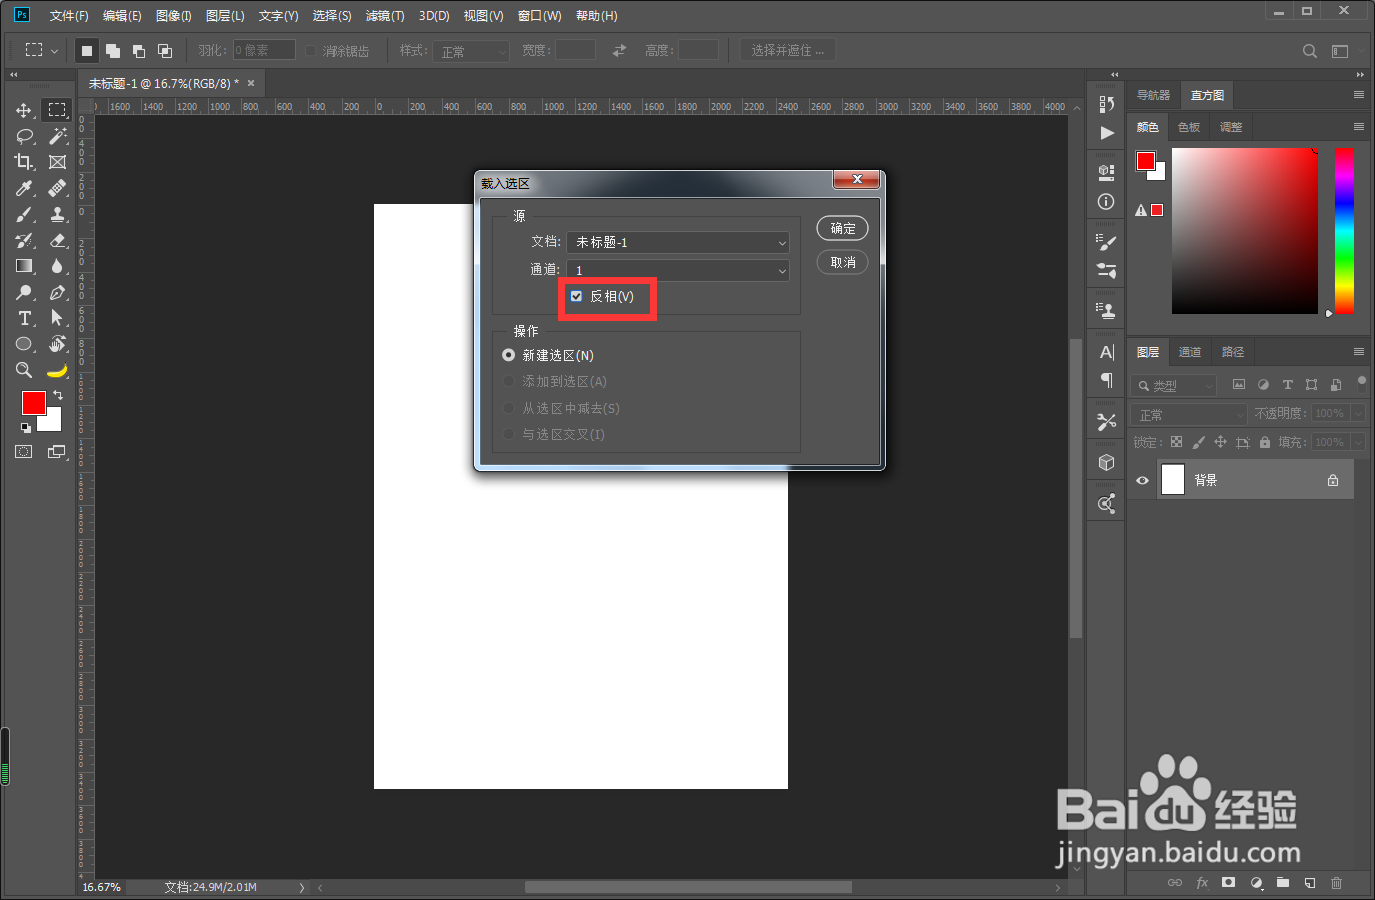The height and width of the screenshot is (900, 1375).
Task: Swap foreground and background colors
Action: click(x=58, y=395)
